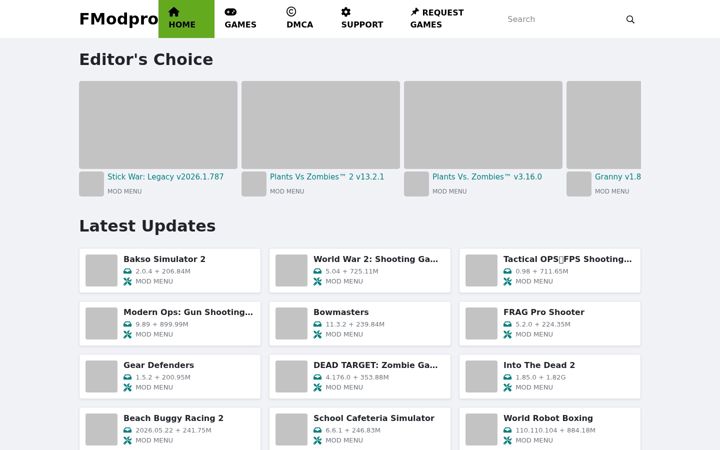This screenshot has width=720, height=450.
Task: Click the DEAD TARGET app icon
Action: point(292,377)
